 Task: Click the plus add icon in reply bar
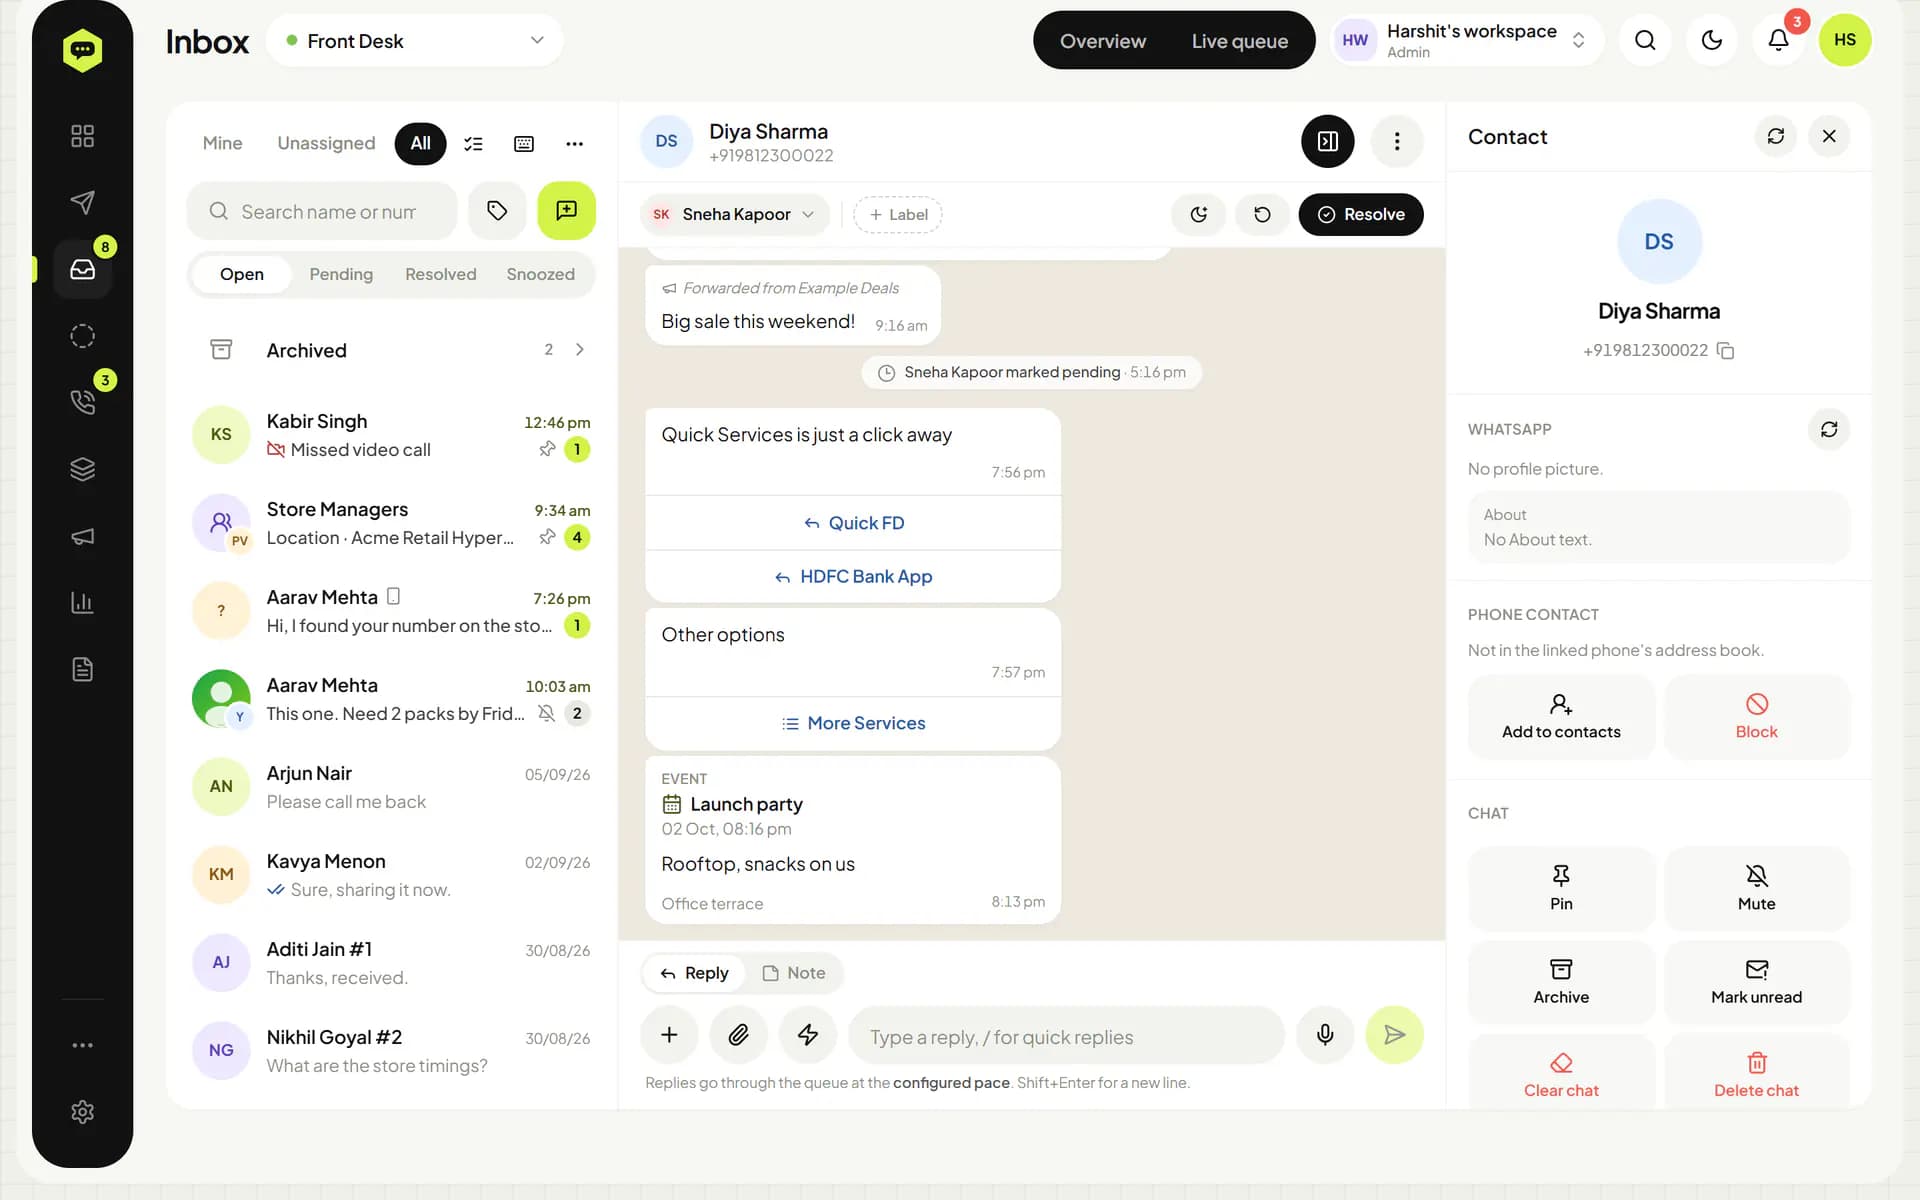669,1035
